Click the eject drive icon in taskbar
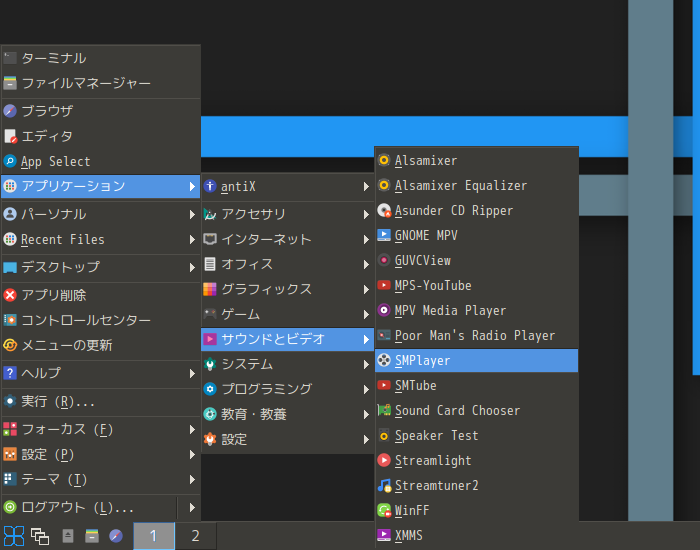700x550 pixels. coord(68,536)
